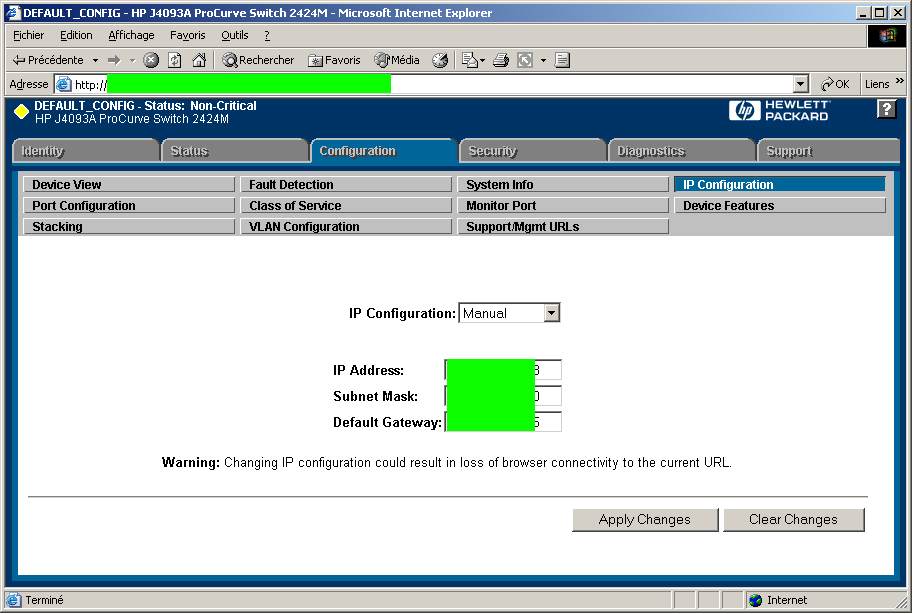913x614 pixels.
Task: Open Class of Service
Action: point(346,206)
